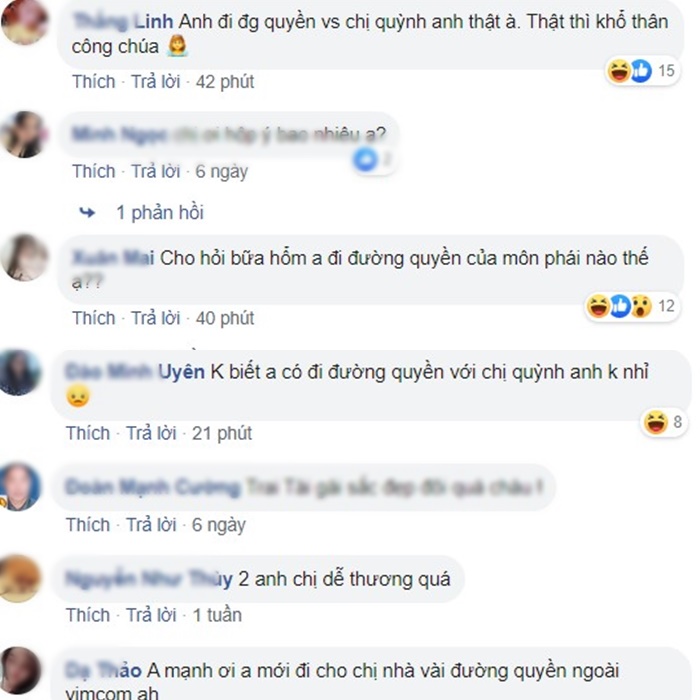The width and height of the screenshot is (700, 700).
Task: Click Thích under the '2 anh chị dễ thương' comment
Action: point(88,615)
